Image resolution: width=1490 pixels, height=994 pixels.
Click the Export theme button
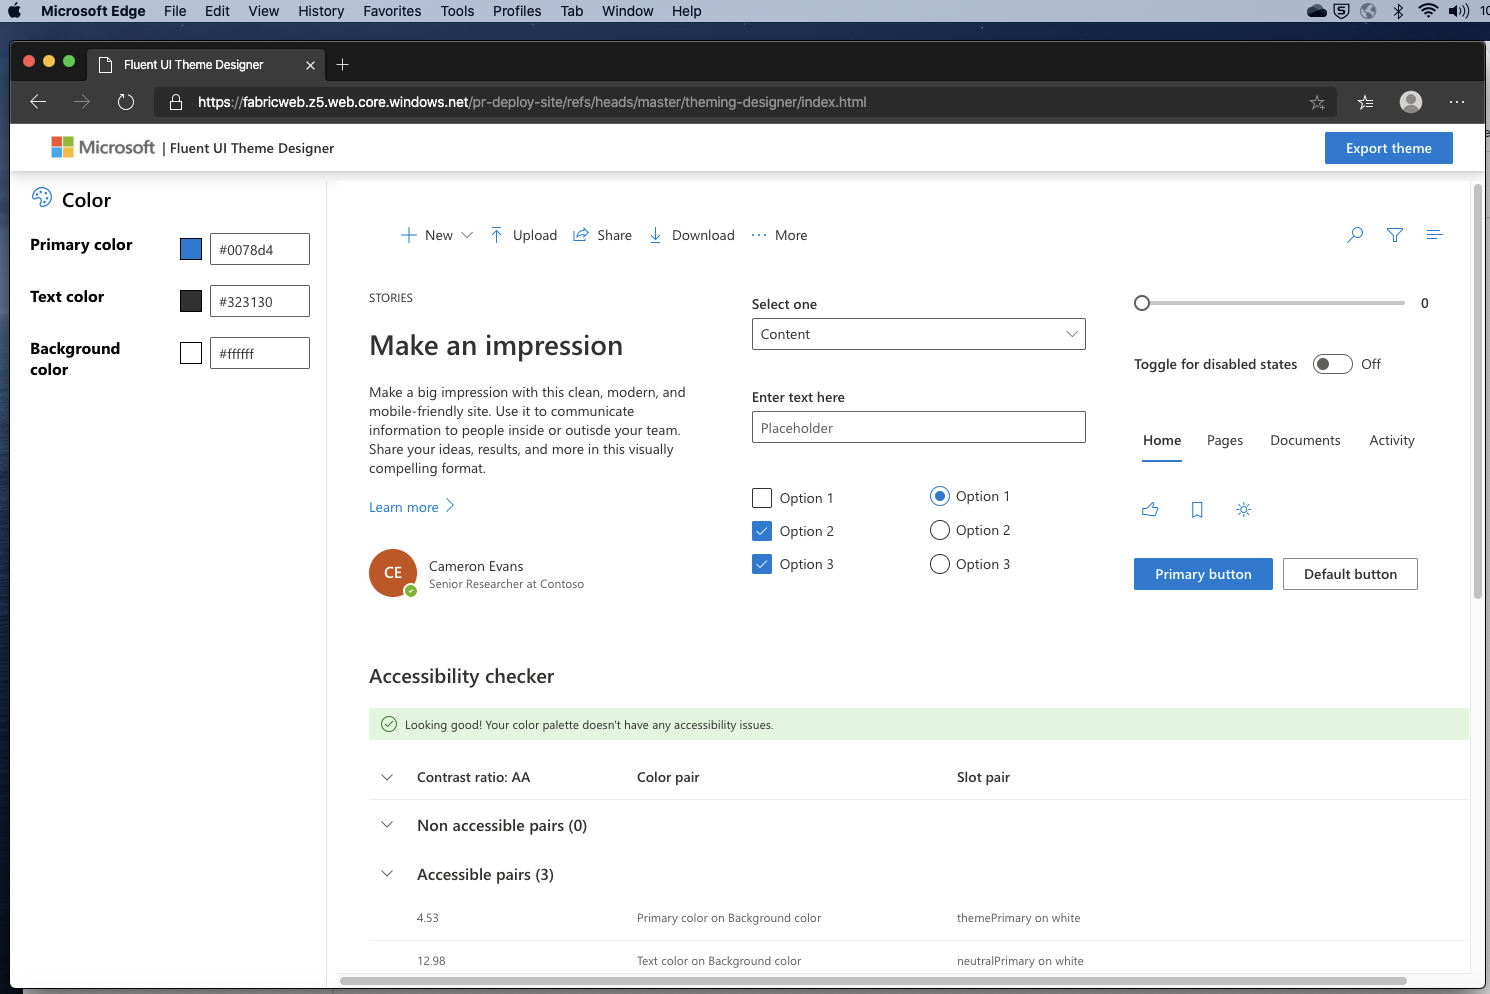(1388, 147)
